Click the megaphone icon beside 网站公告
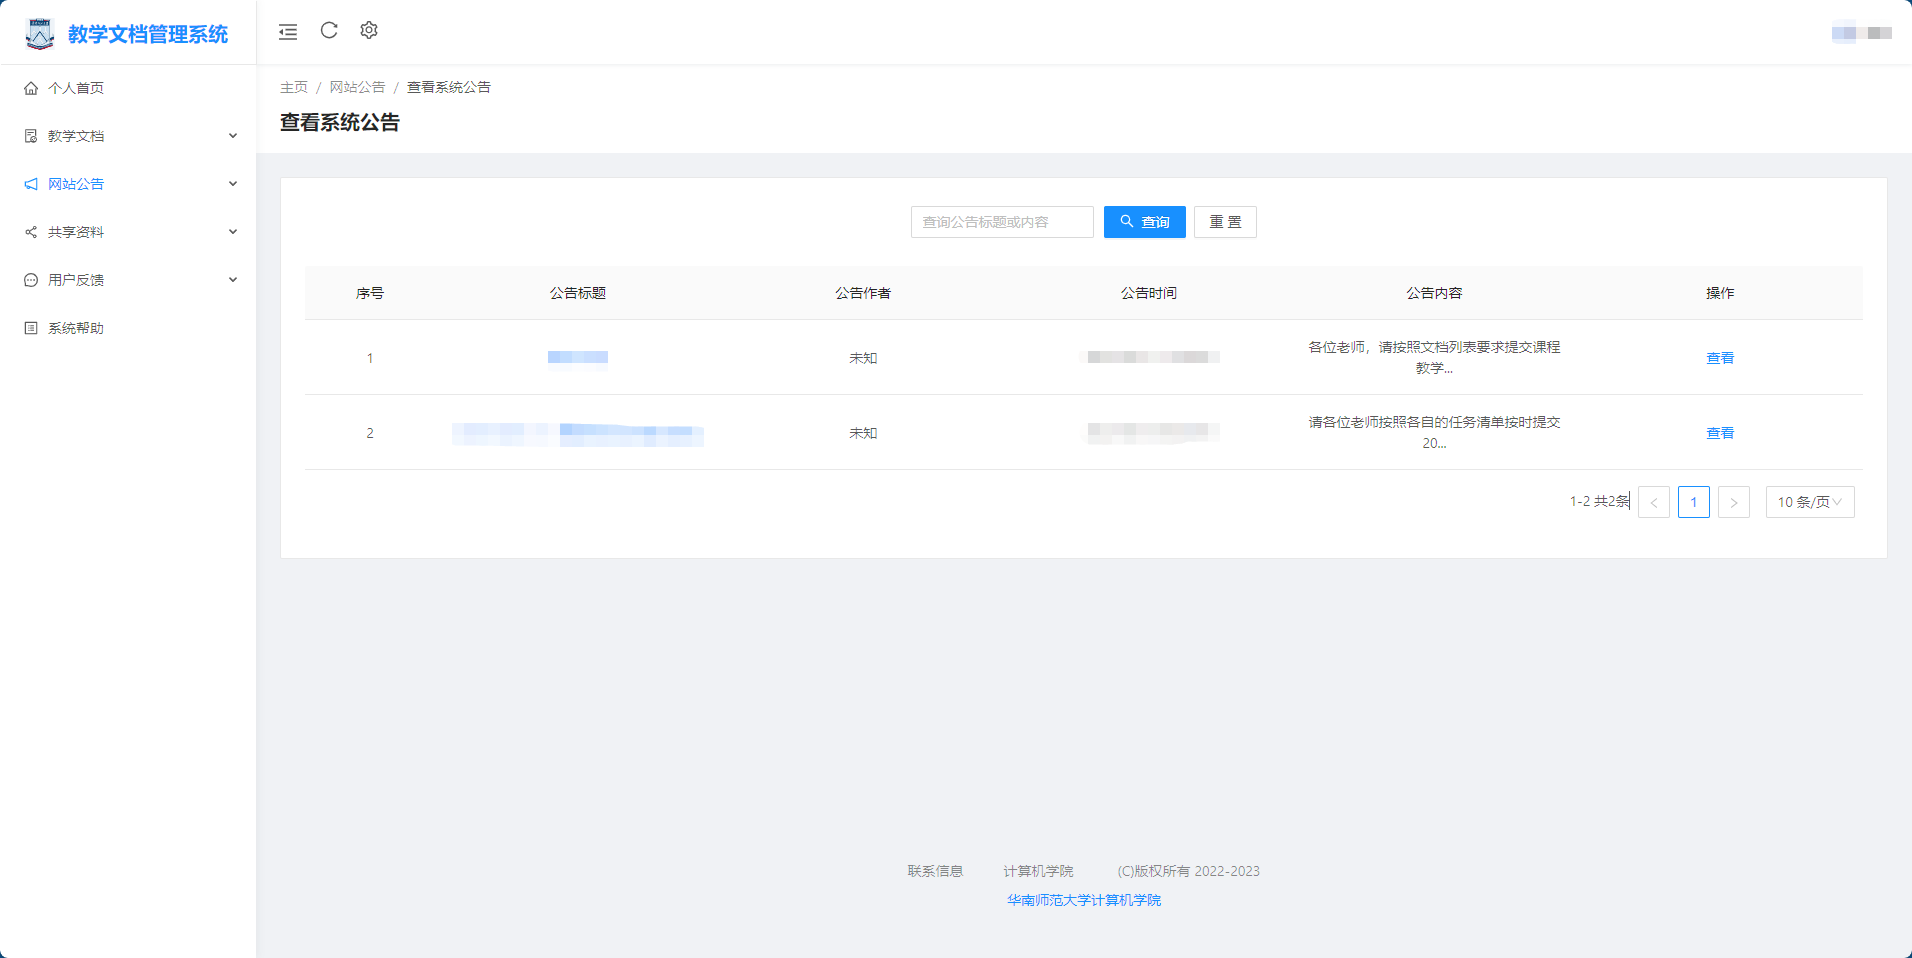Screen dimensions: 1912x958 pos(31,184)
